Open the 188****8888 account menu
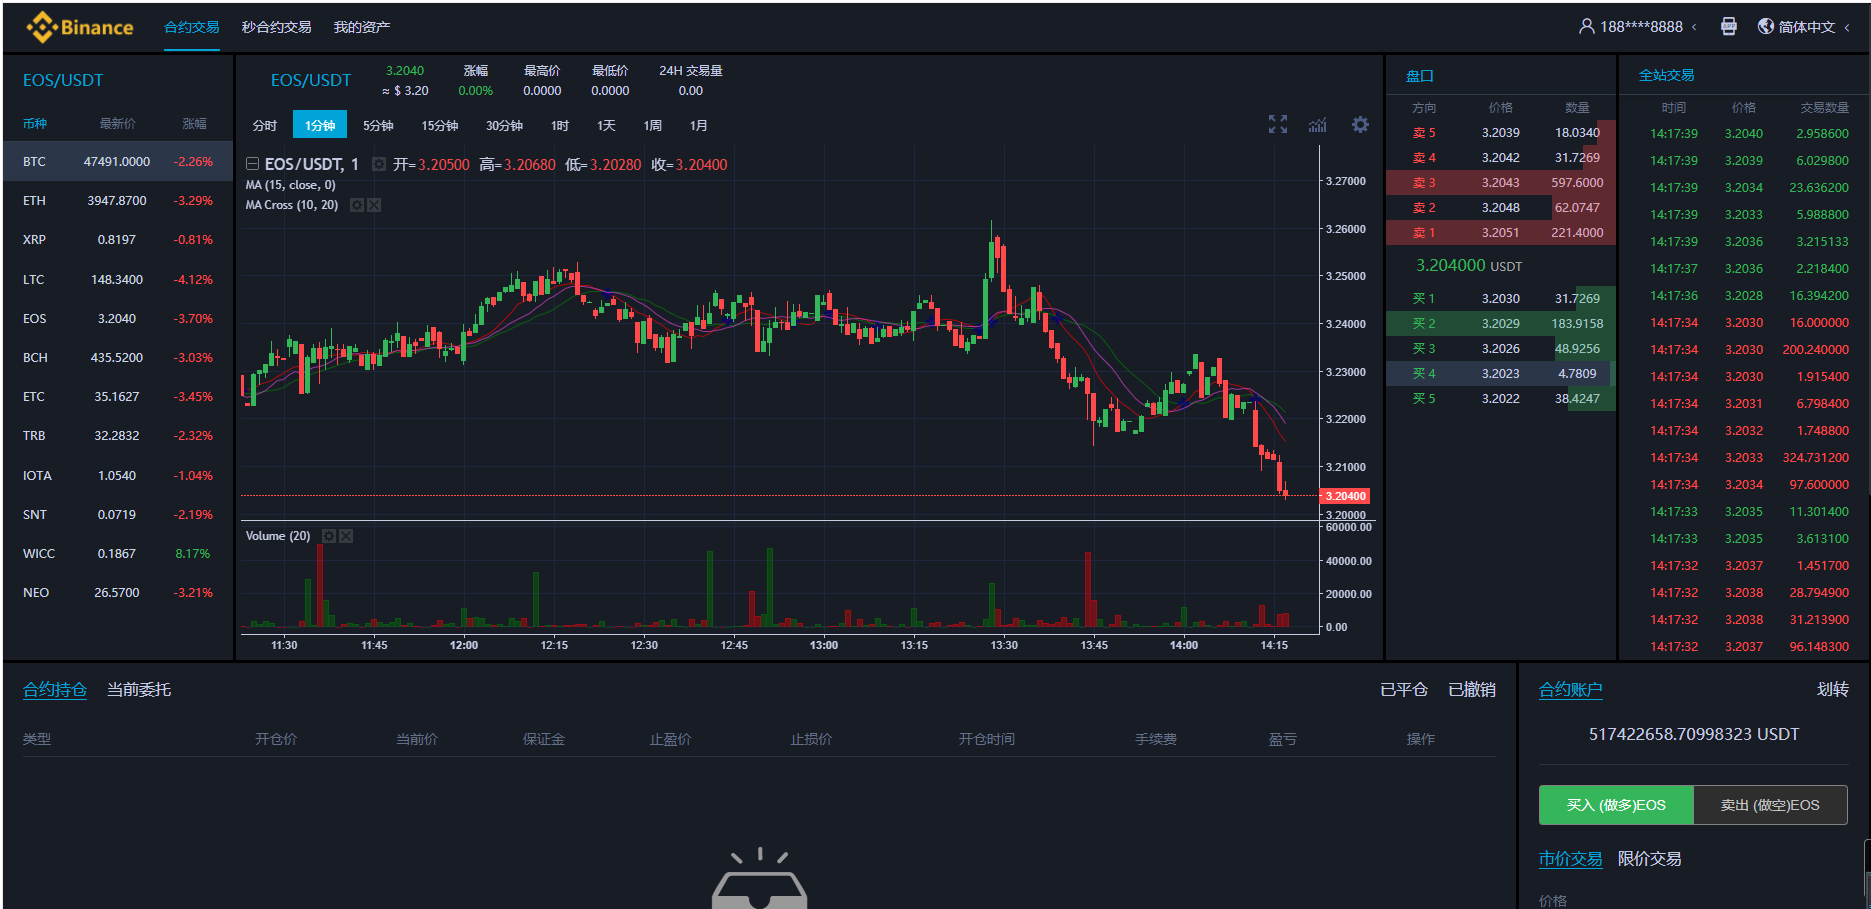Image resolution: width=1871 pixels, height=909 pixels. click(1641, 27)
